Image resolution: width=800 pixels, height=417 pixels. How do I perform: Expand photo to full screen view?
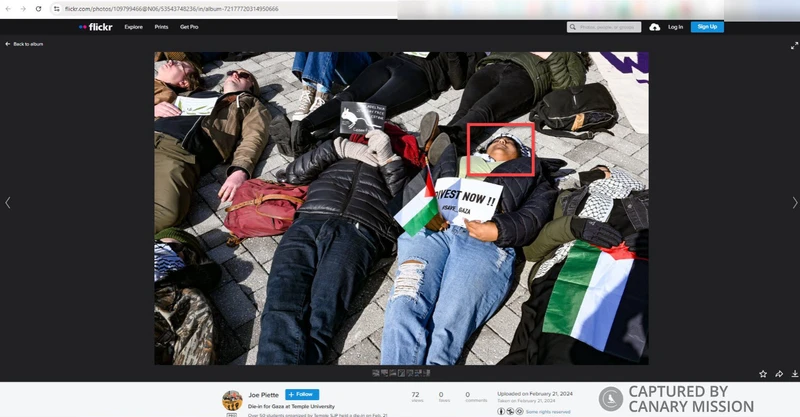tap(794, 46)
